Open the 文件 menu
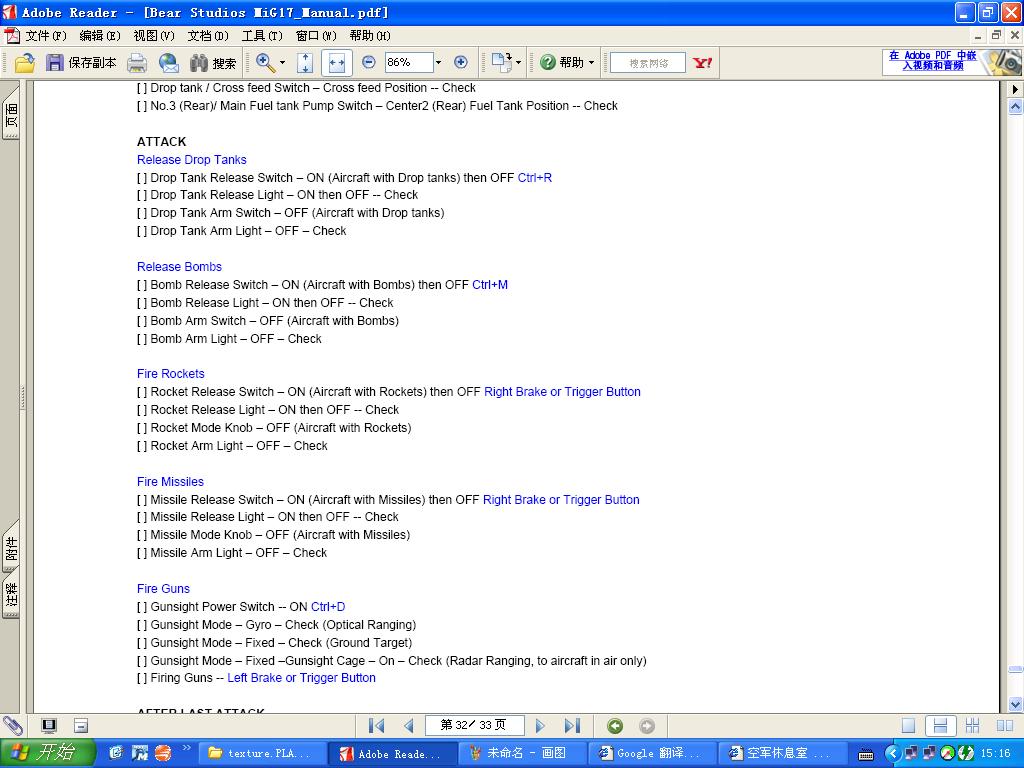The height and width of the screenshot is (768, 1024). (45, 36)
